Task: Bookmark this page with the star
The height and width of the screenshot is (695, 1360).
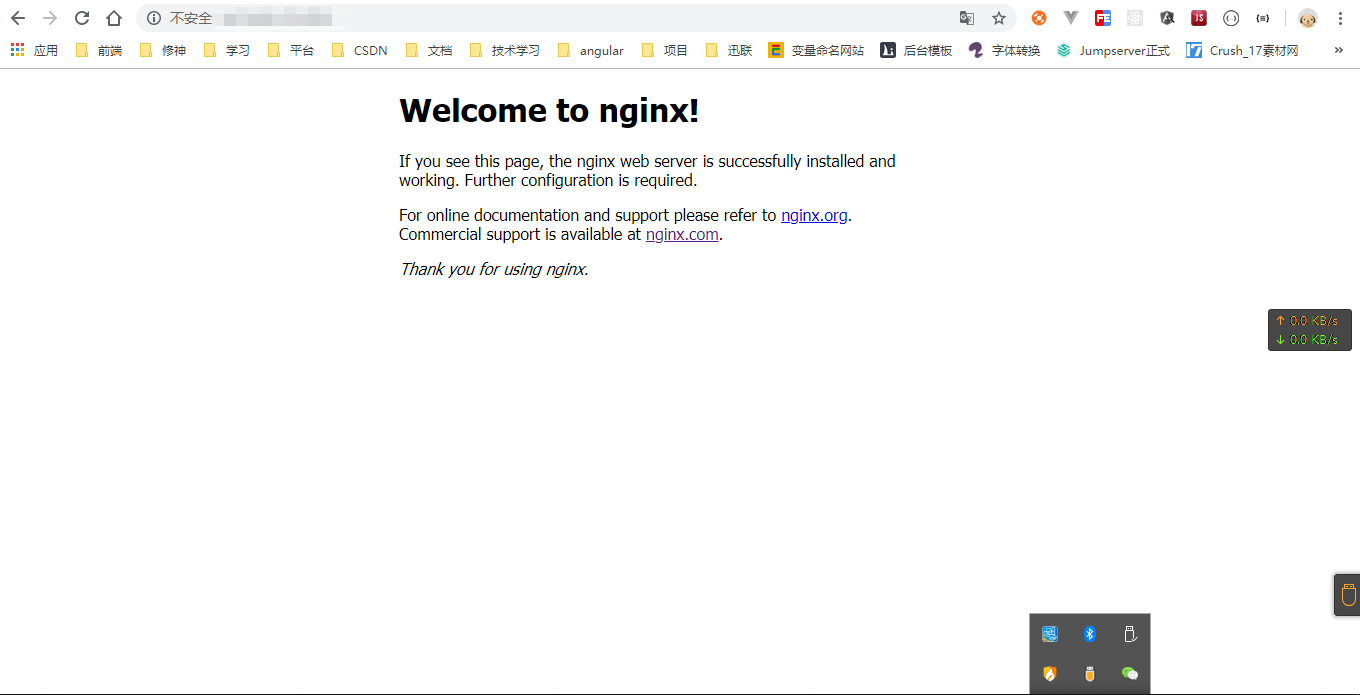Action: click(999, 18)
